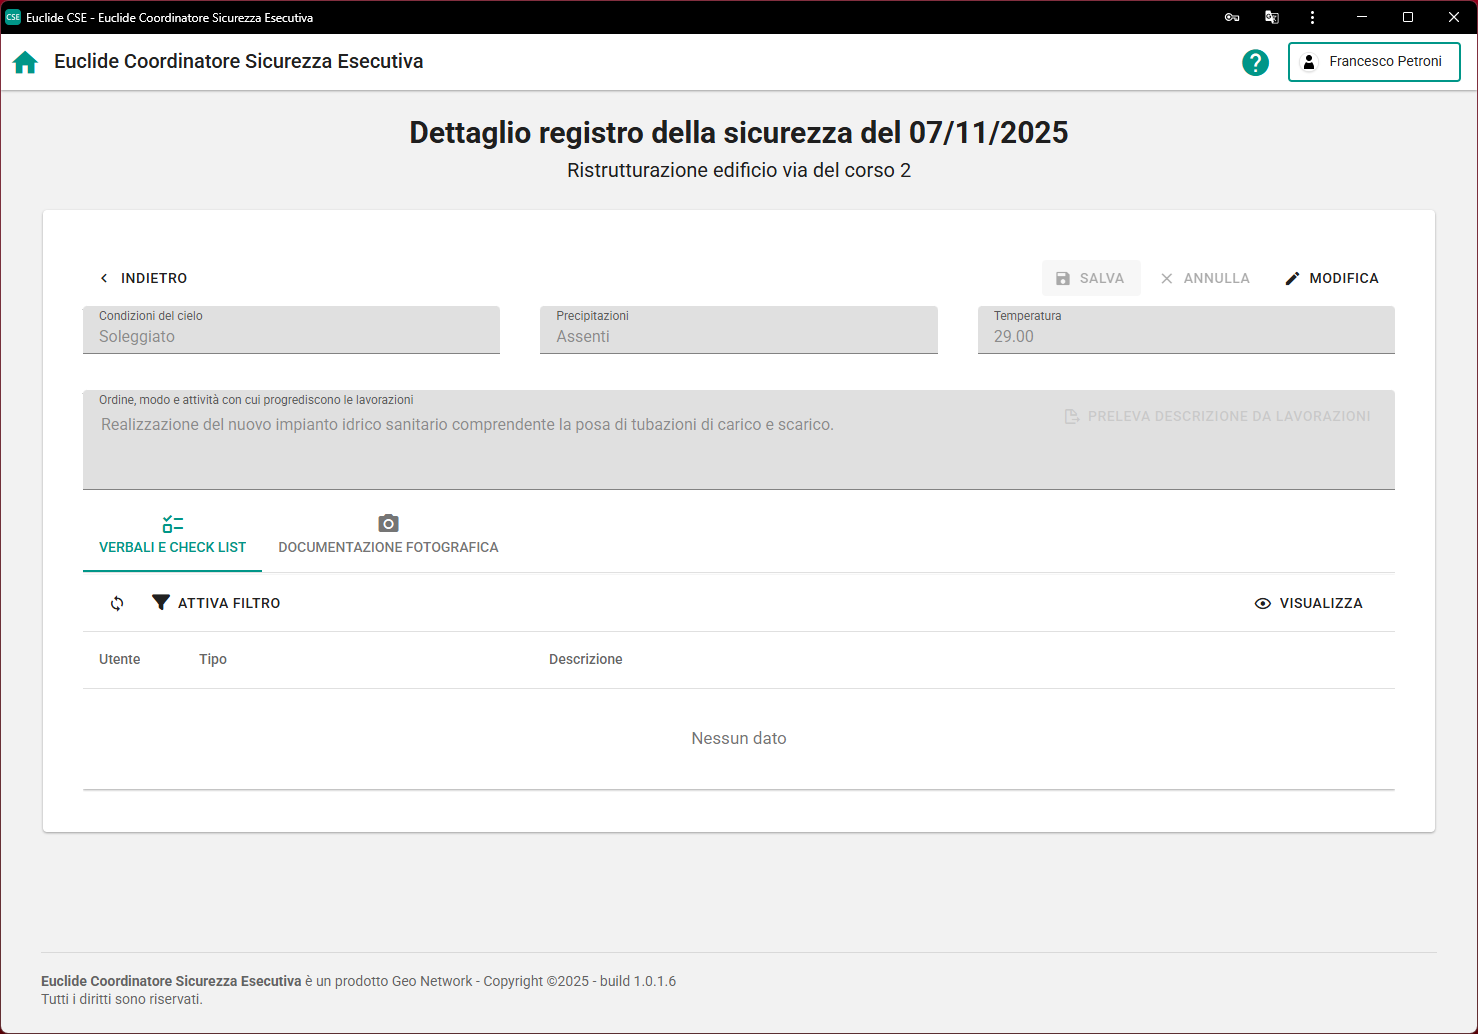Viewport: 1478px width, 1034px height.
Task: Open help via the question mark icon
Action: point(1255,62)
